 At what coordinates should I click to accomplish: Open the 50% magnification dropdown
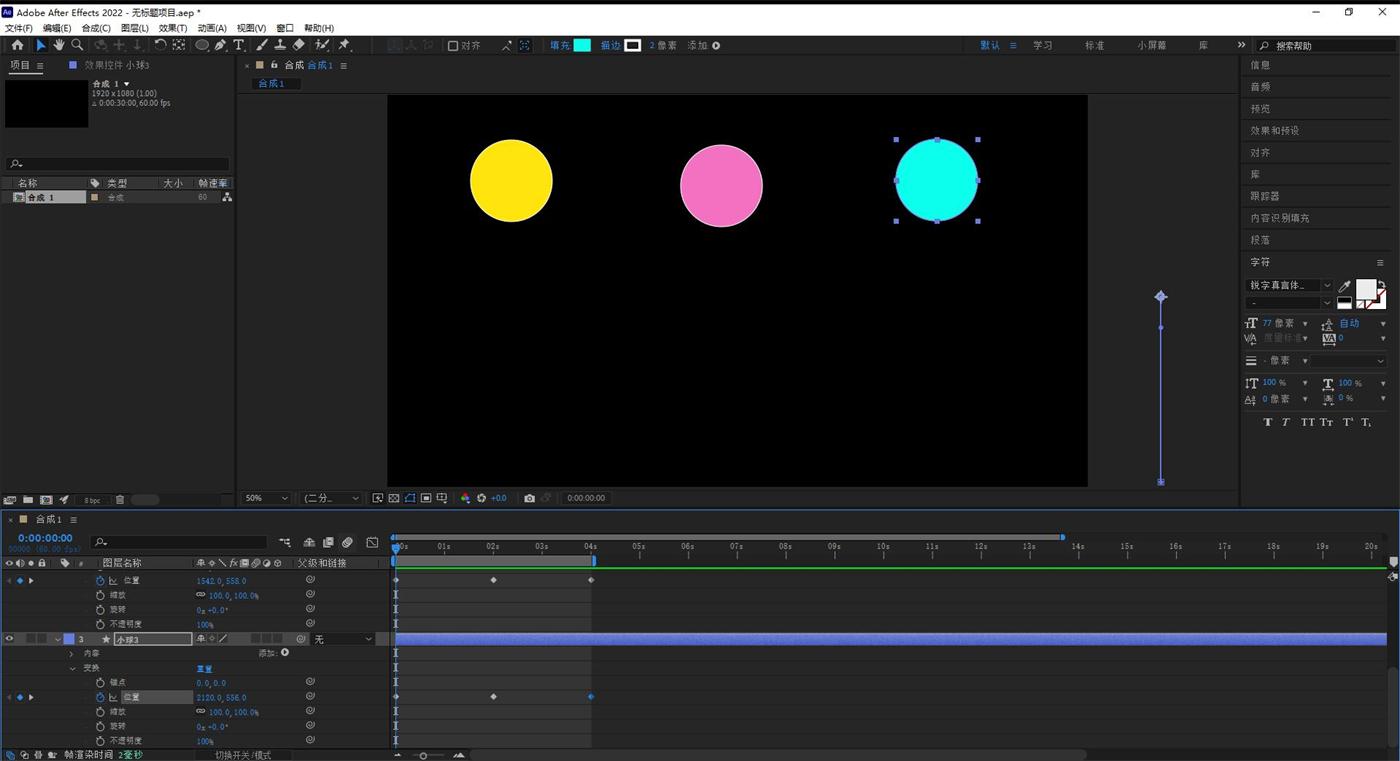click(x=267, y=498)
